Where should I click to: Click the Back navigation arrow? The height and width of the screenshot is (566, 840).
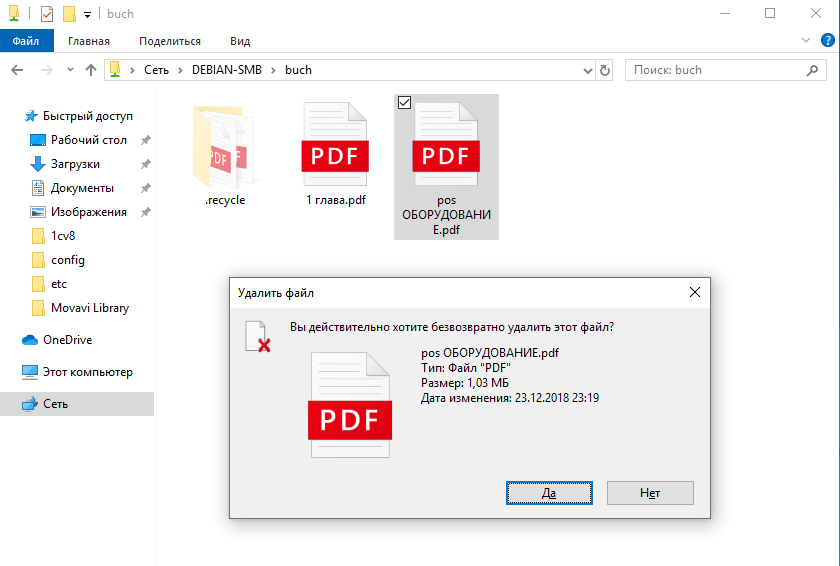(17, 70)
